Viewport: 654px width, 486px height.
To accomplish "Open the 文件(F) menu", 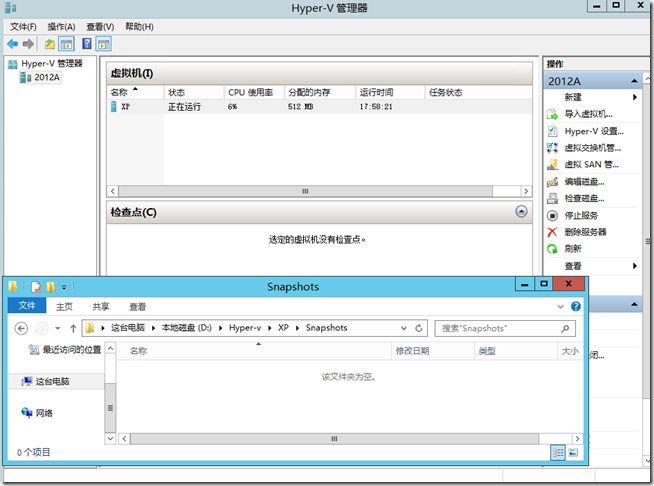I will coord(23,27).
